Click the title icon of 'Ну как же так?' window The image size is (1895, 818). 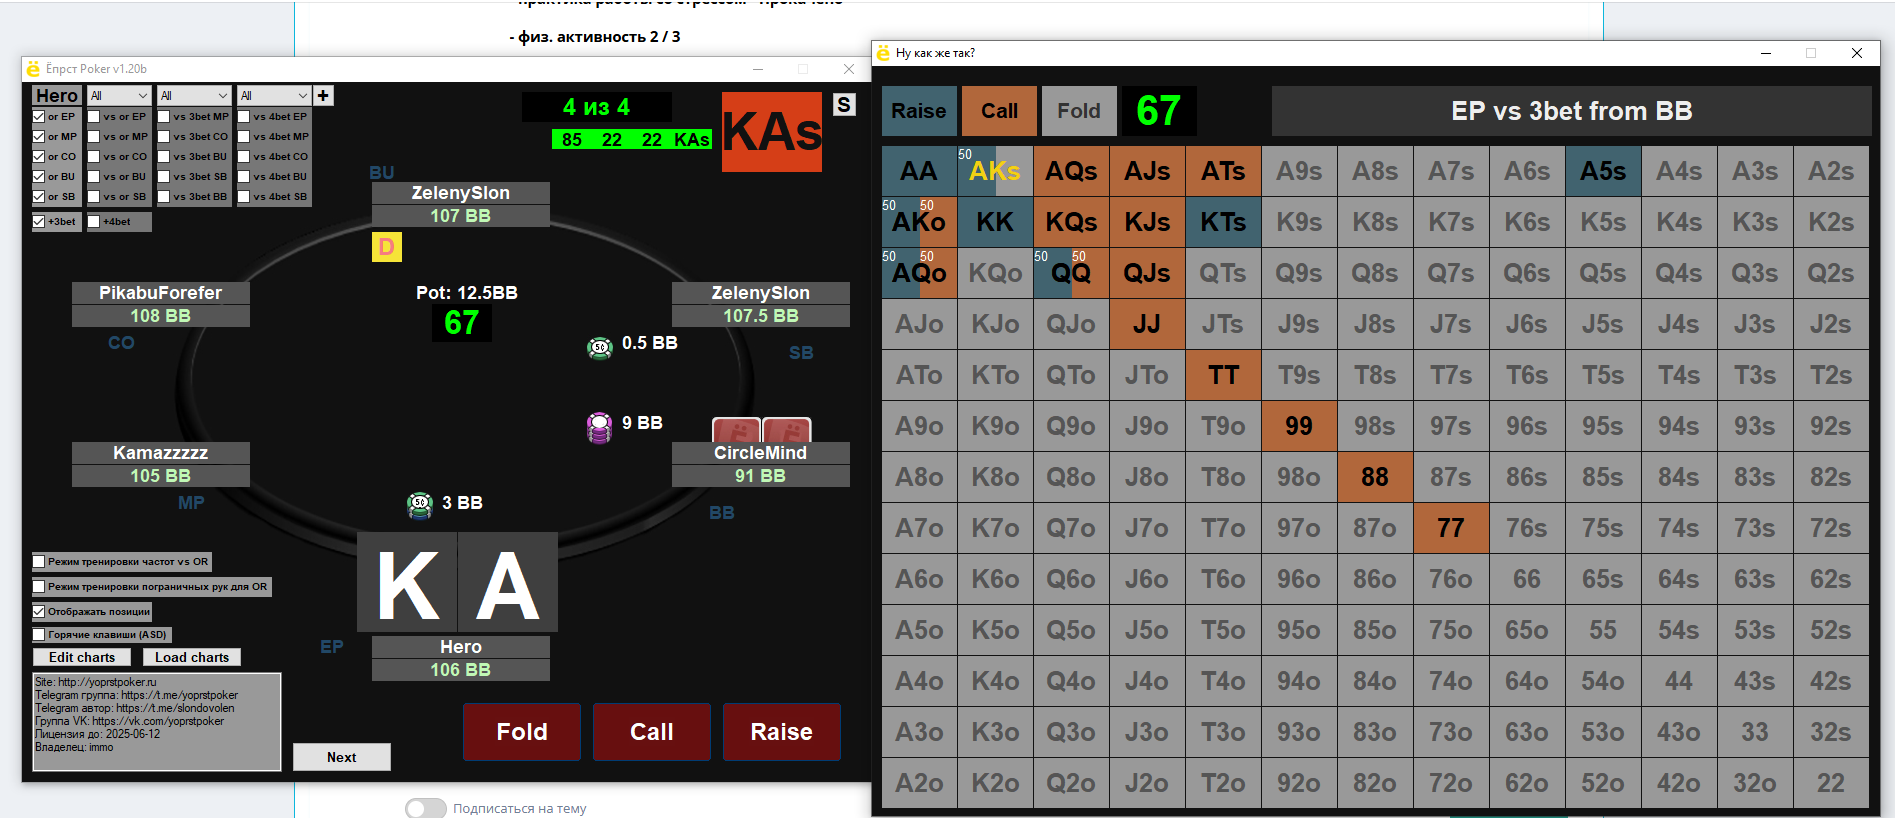click(x=883, y=53)
